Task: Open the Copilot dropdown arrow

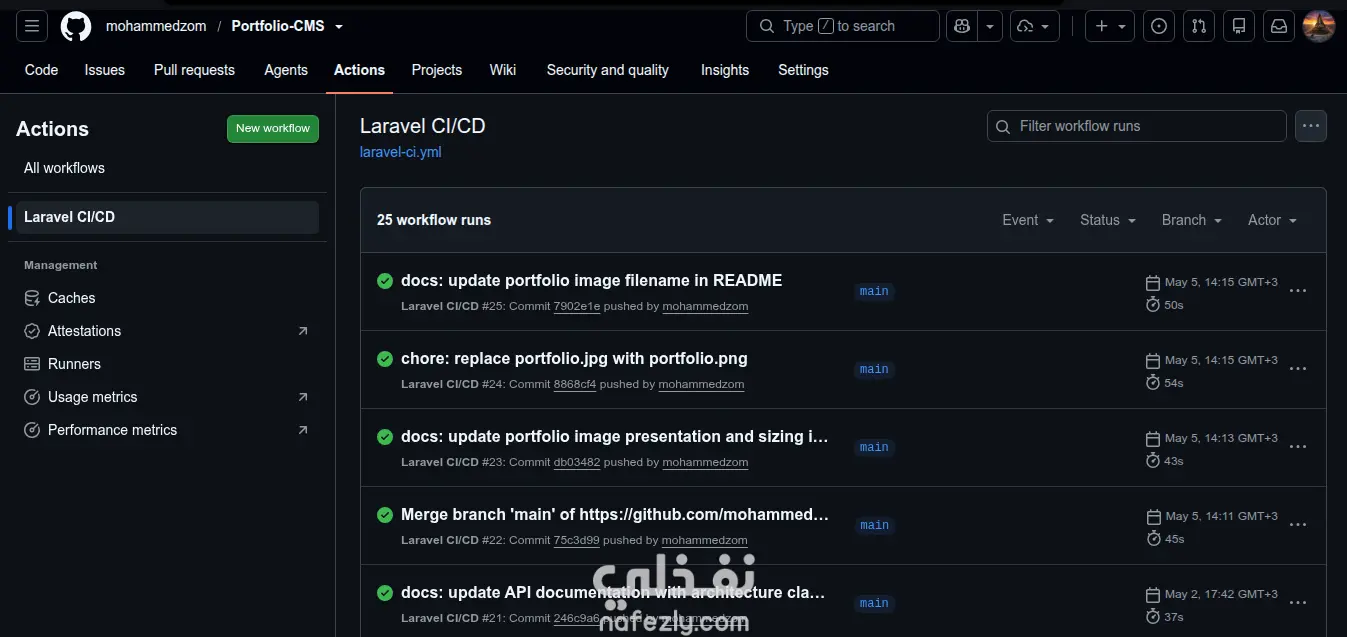Action: [x=990, y=26]
